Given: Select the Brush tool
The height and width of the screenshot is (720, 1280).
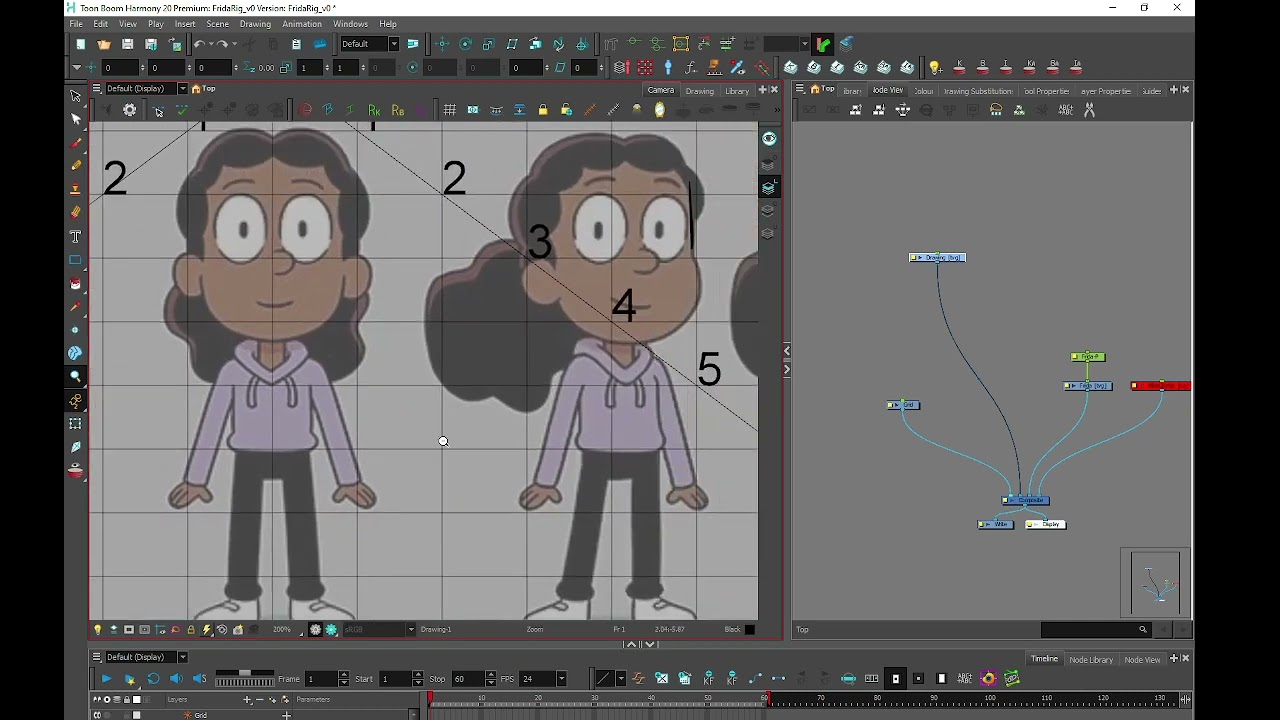Looking at the screenshot, I should coord(75,143).
